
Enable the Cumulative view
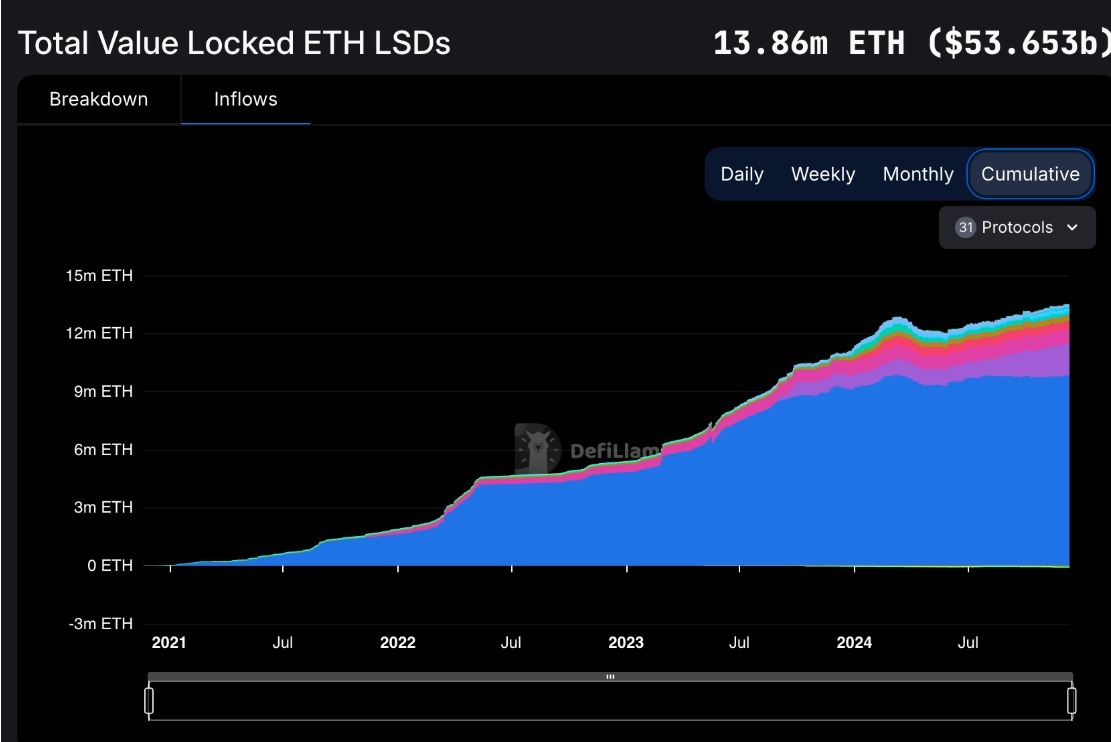click(1030, 174)
